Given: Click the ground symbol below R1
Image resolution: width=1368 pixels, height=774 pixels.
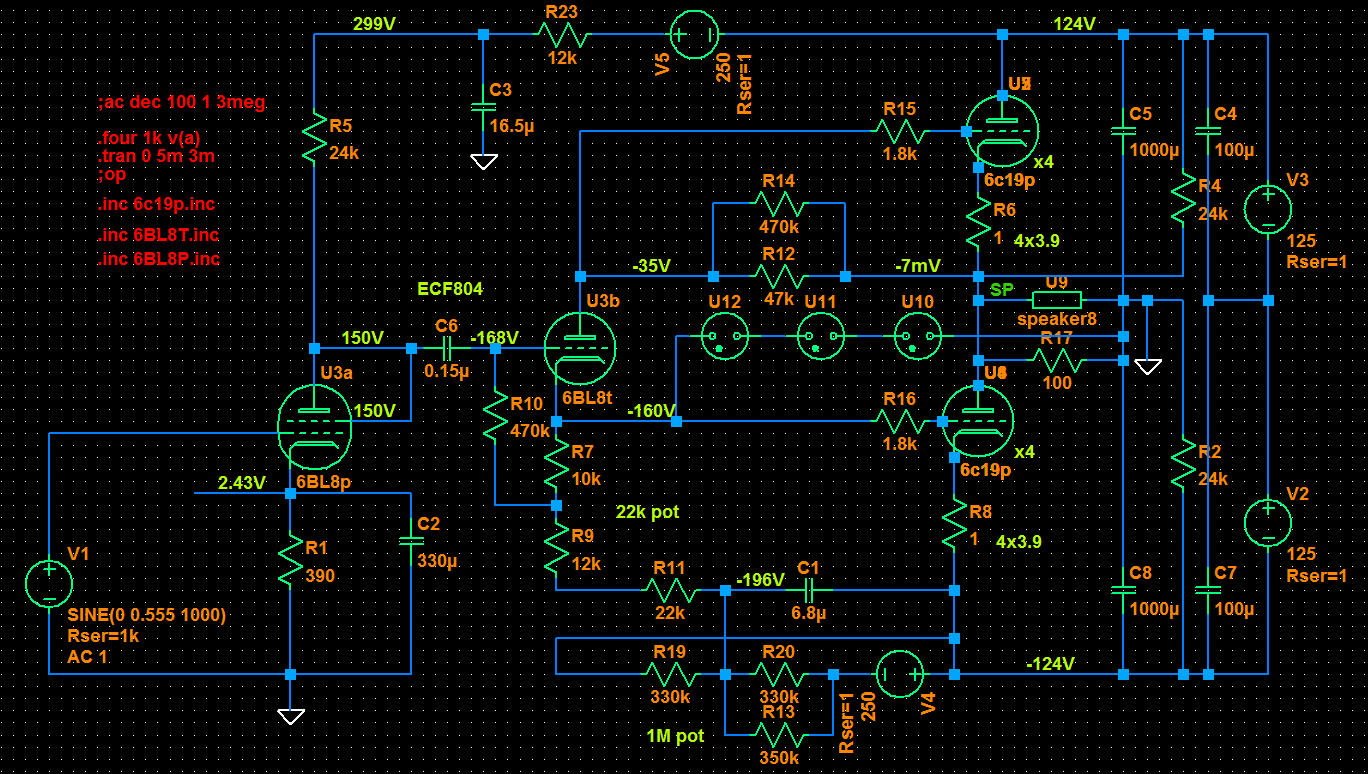Looking at the screenshot, I should (x=291, y=716).
